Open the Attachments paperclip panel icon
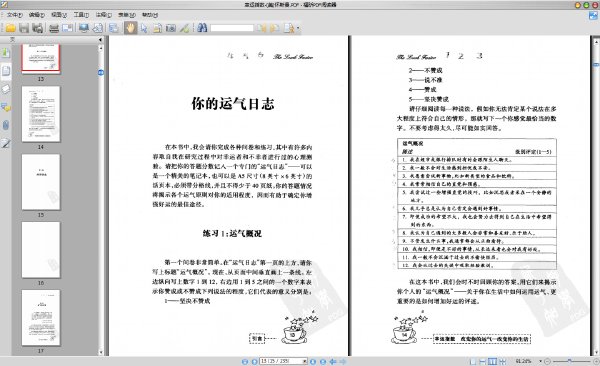Viewport: 600px width, 366px height. coord(6,125)
